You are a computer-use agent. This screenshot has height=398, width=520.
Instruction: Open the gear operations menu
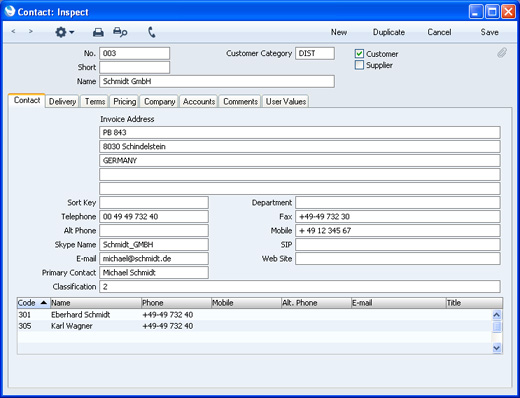(64, 32)
